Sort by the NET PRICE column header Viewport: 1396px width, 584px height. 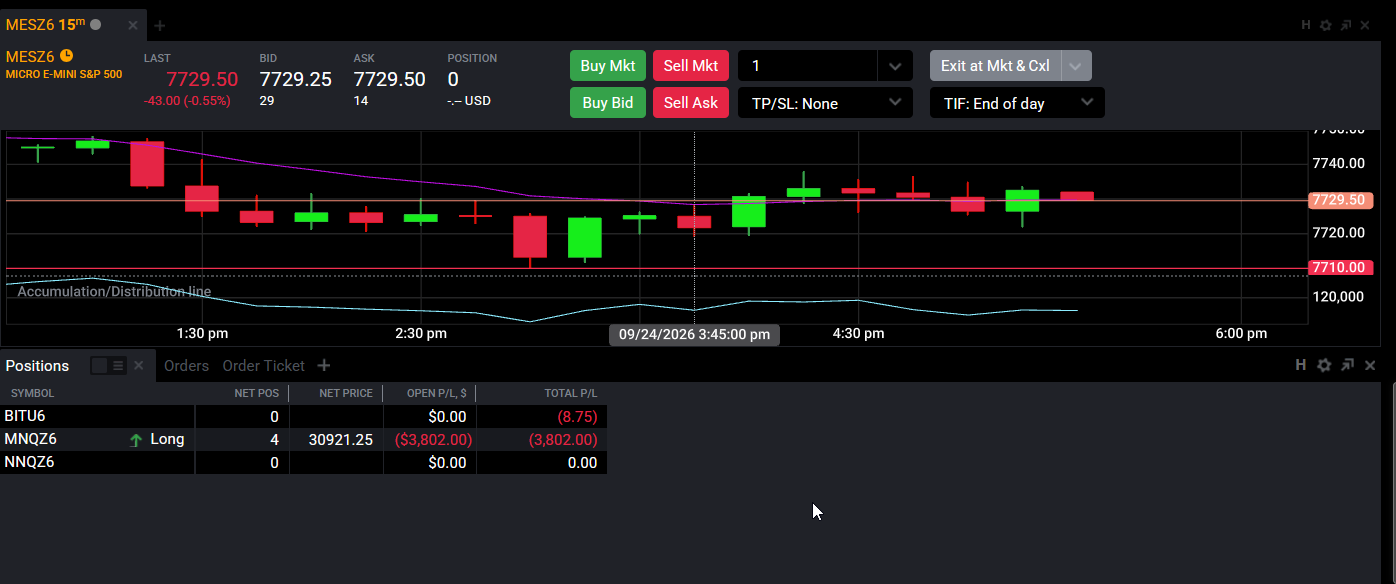(345, 394)
